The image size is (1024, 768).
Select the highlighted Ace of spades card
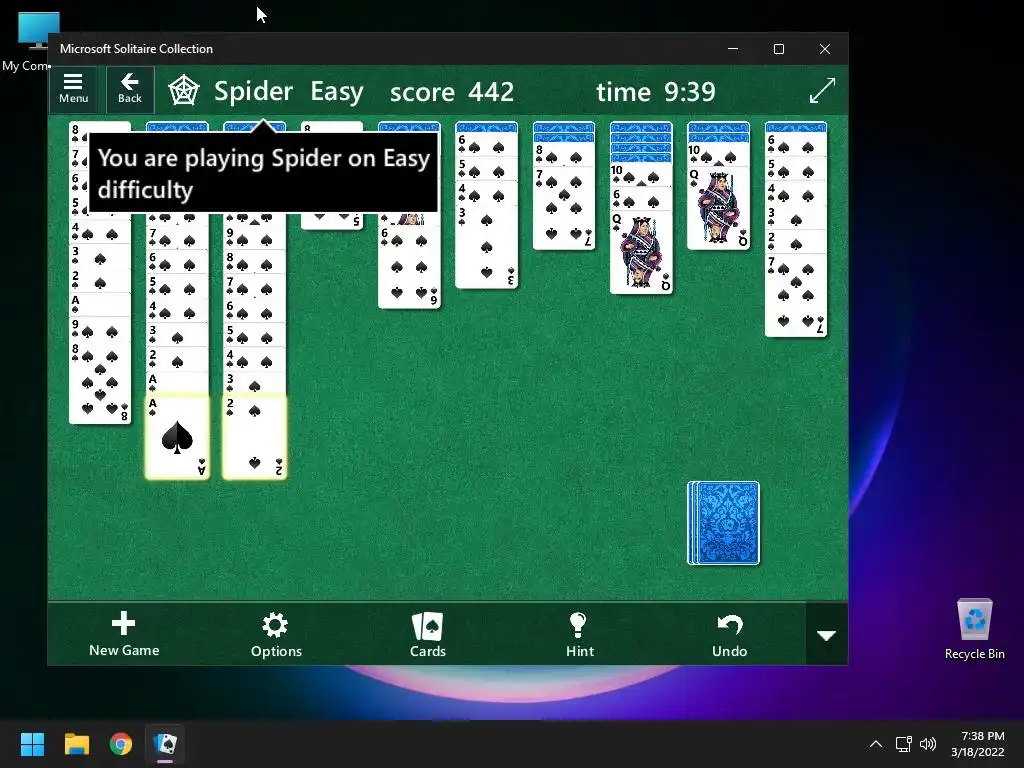pos(177,436)
